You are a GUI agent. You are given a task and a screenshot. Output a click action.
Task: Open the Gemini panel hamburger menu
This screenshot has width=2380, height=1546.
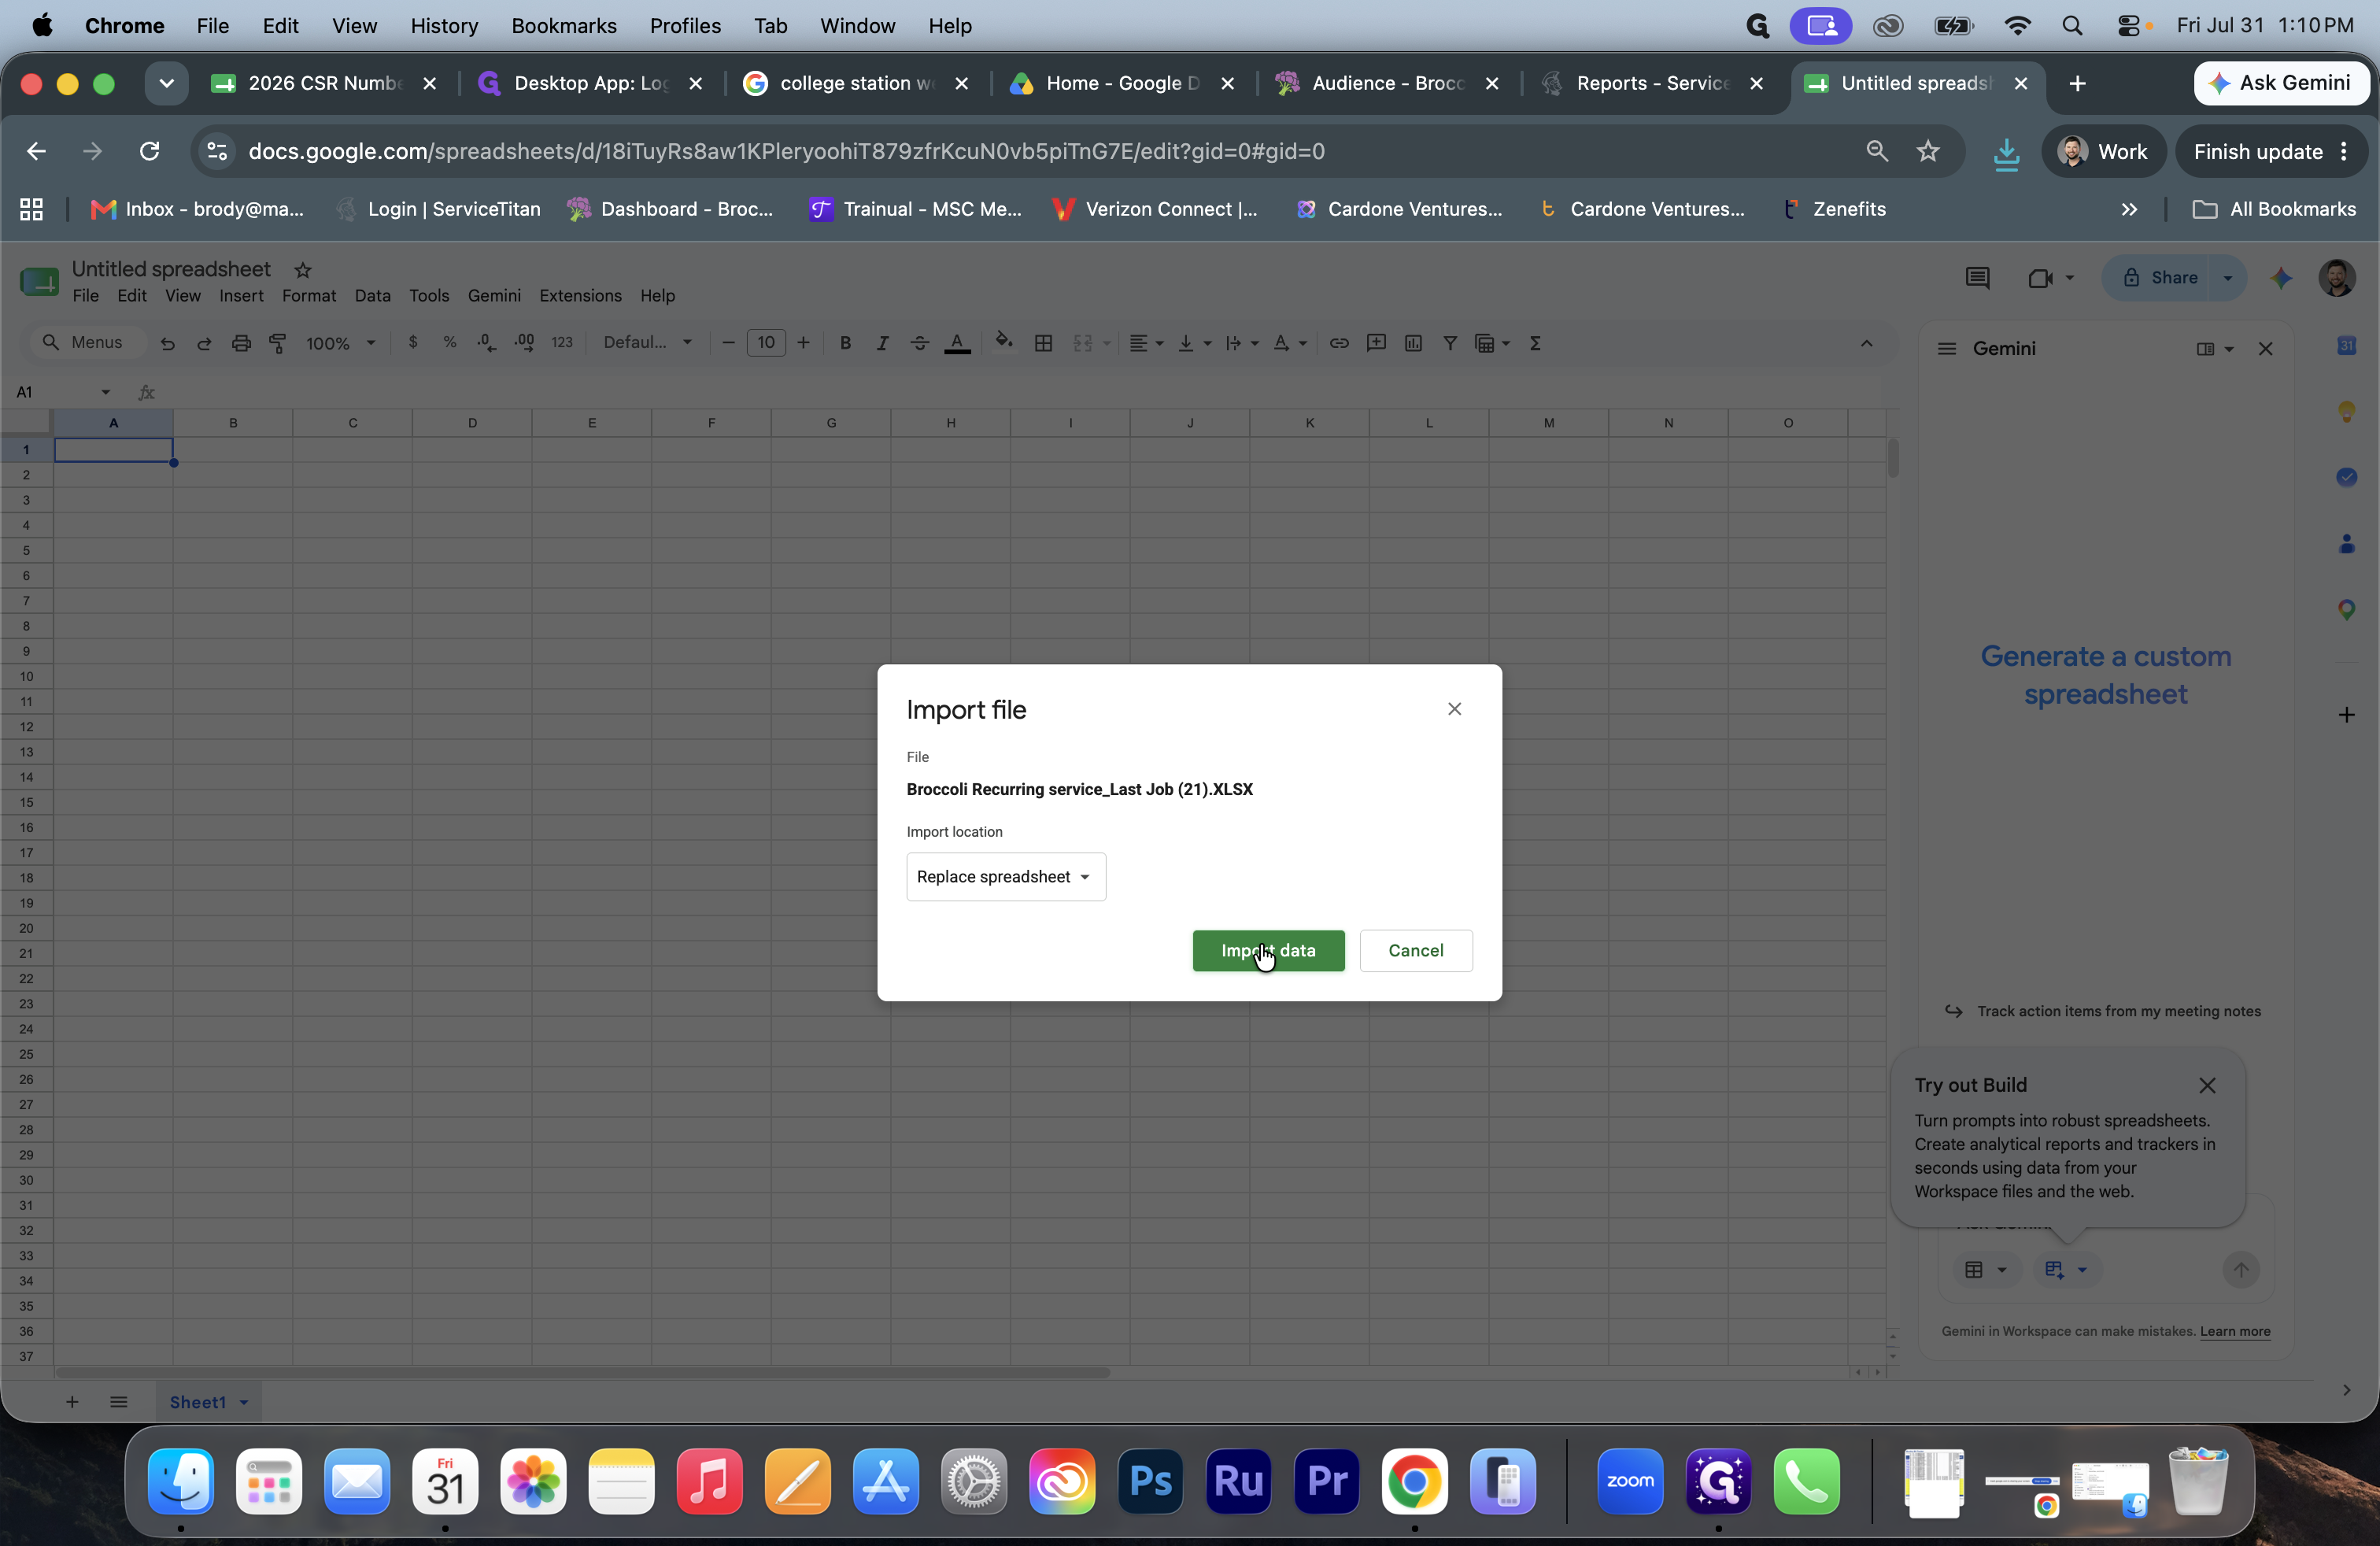(1946, 349)
